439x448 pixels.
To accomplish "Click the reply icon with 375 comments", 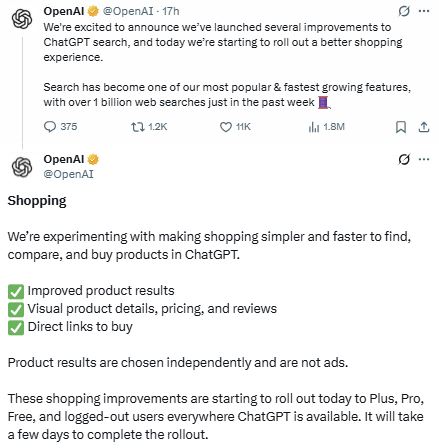I will (50, 127).
